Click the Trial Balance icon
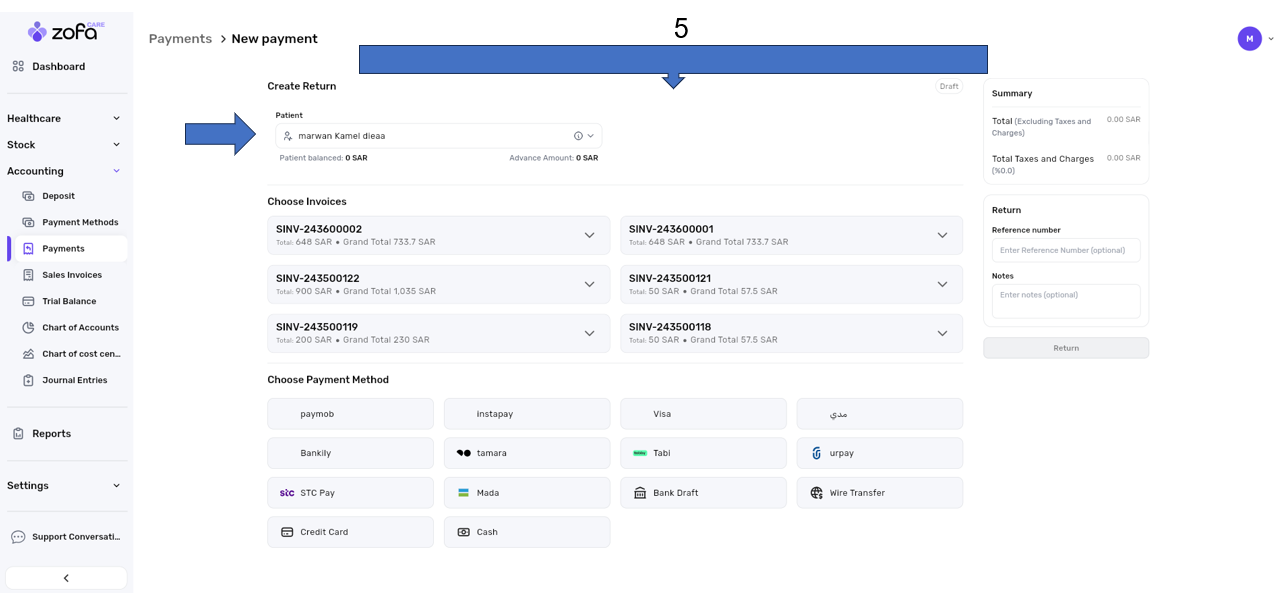This screenshot has height=606, width=1281. coord(28,301)
